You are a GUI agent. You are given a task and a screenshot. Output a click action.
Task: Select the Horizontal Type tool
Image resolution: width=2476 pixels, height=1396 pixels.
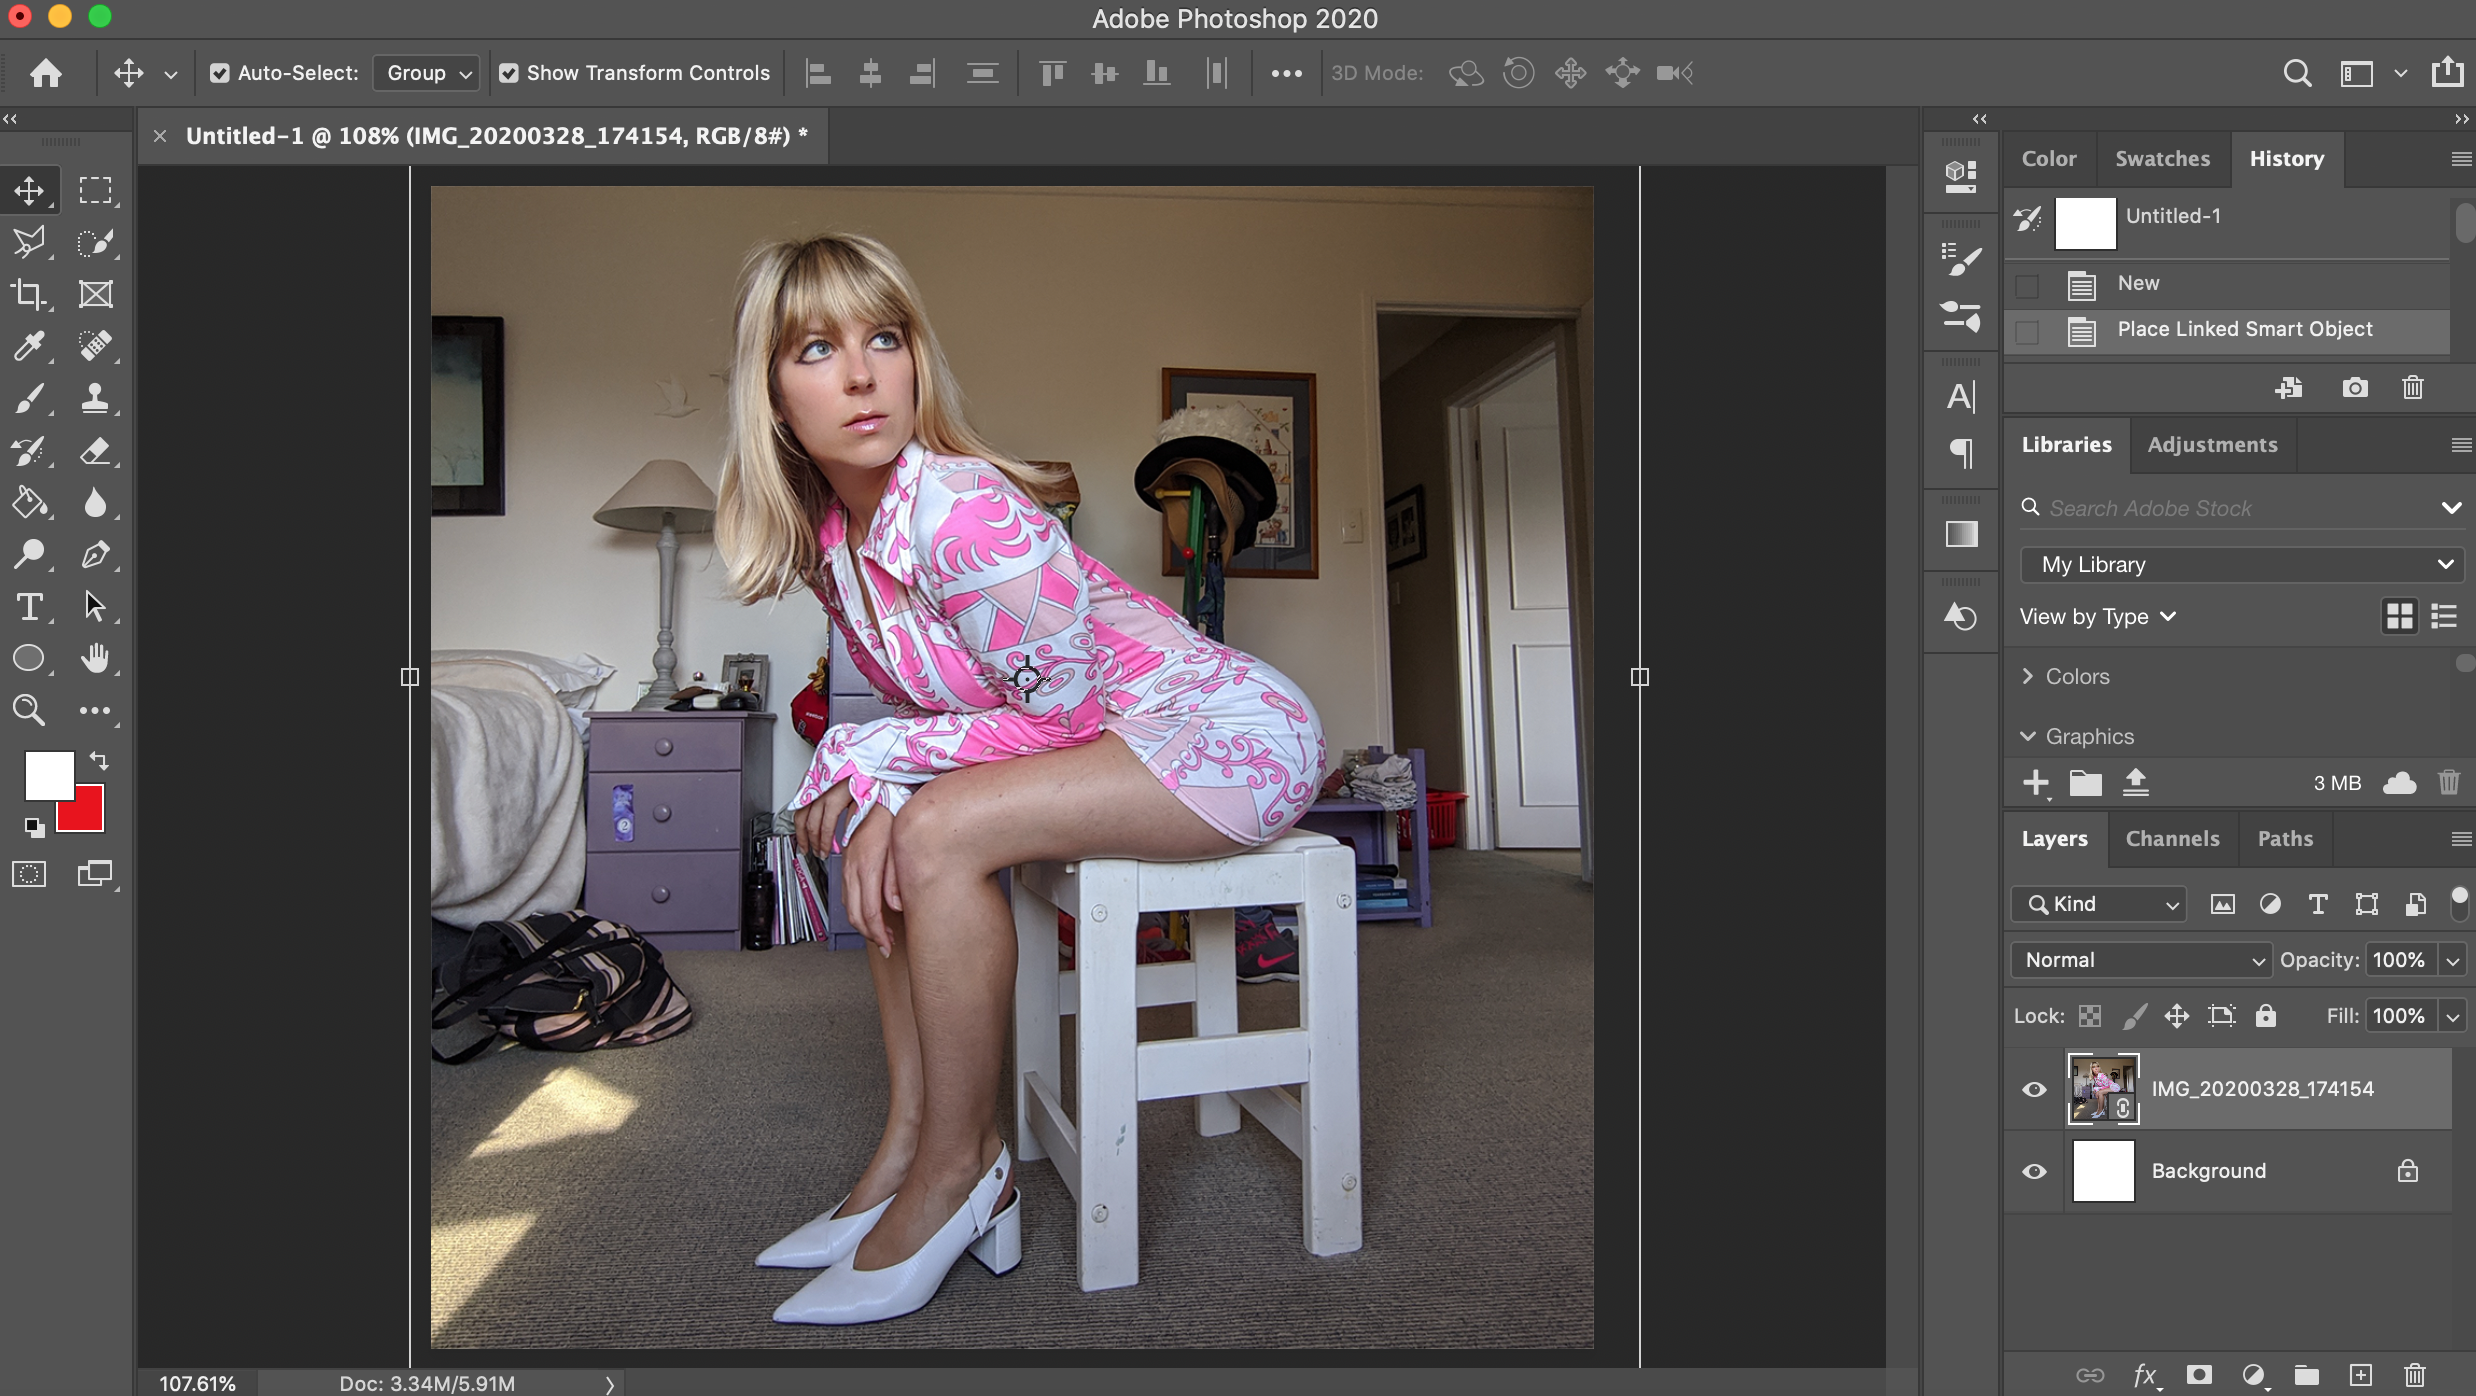tap(29, 607)
